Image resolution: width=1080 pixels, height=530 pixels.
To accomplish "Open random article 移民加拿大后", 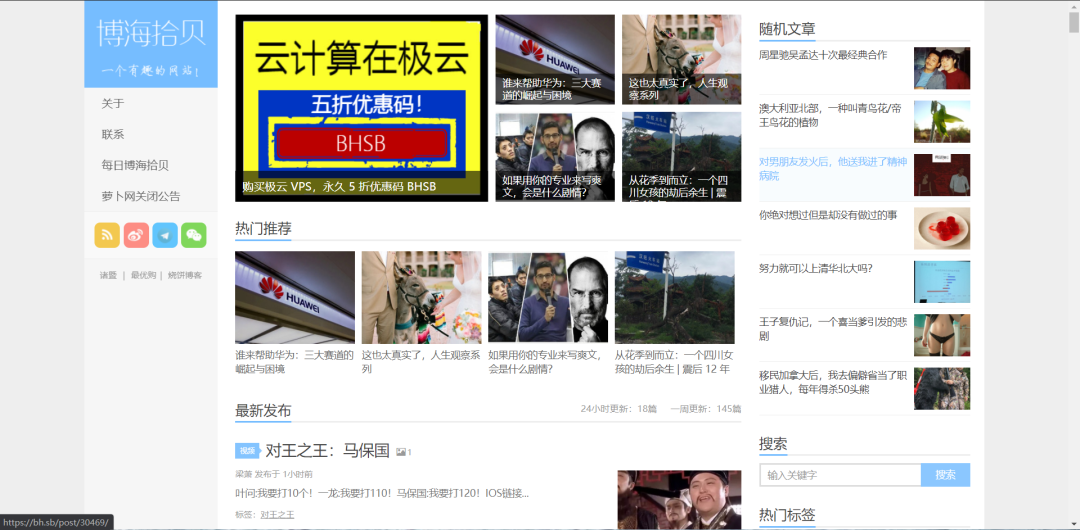I will pyautogui.click(x=832, y=382).
